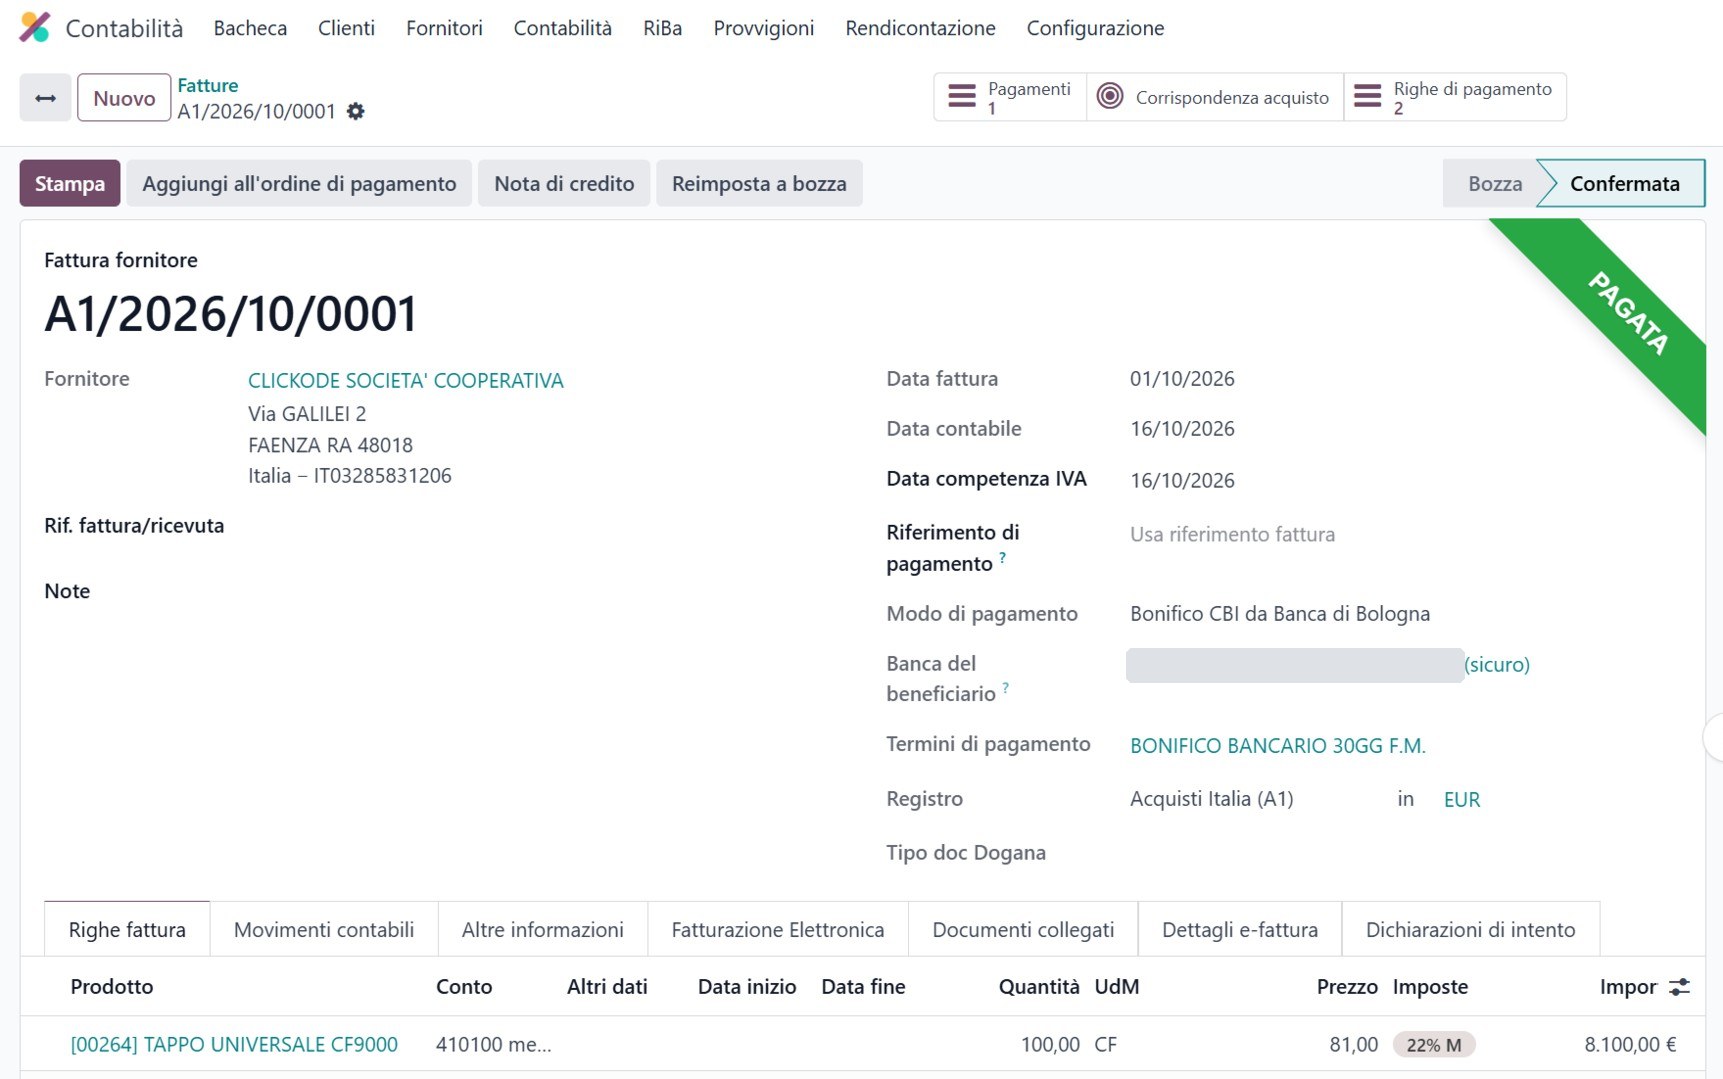Click the Stampa button
Screen dimensions: 1723x1079
tap(70, 183)
